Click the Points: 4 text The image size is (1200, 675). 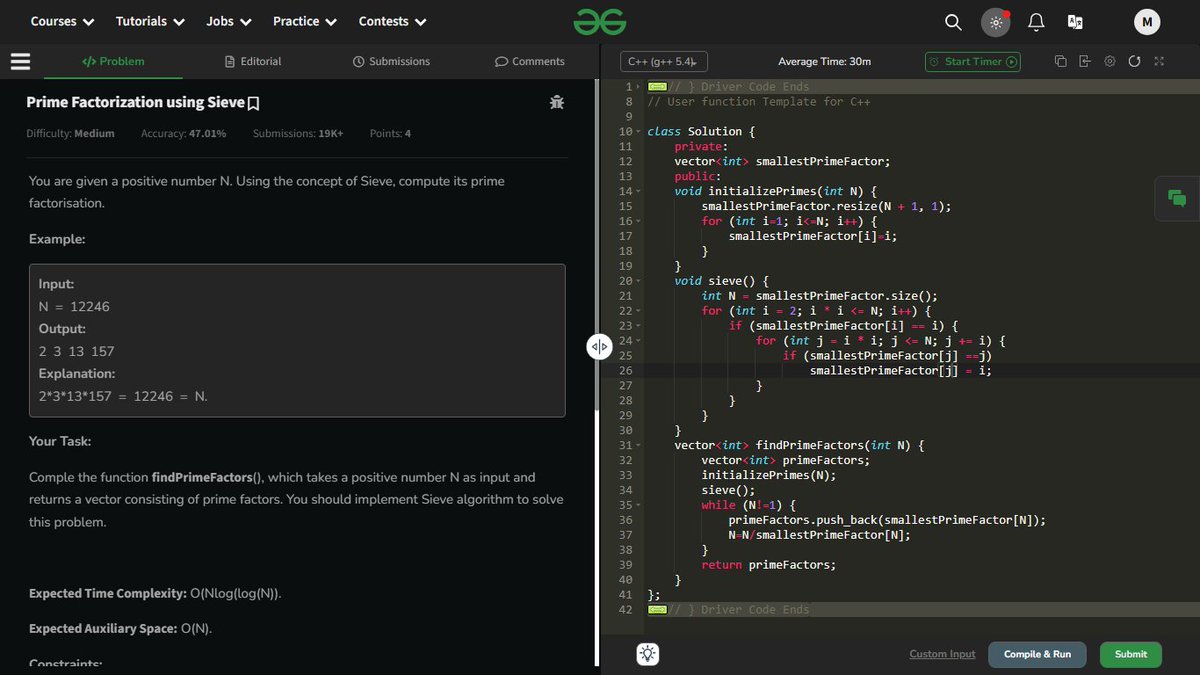390,133
